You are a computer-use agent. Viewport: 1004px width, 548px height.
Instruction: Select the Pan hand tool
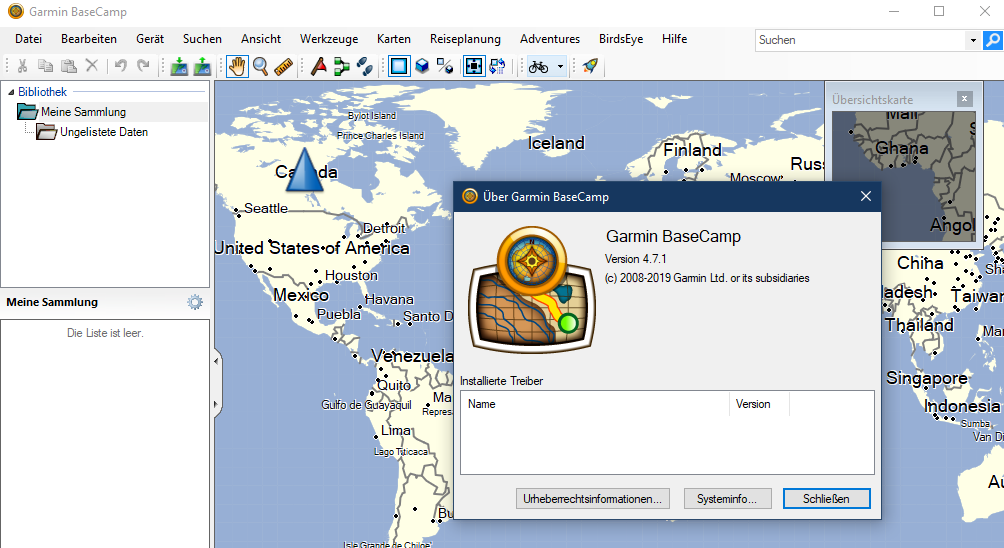[238, 66]
